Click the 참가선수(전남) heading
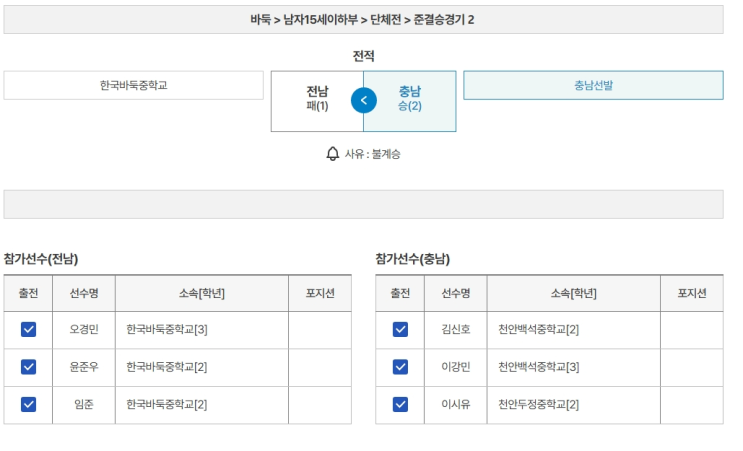Viewport: 743px width, 451px height. (41, 259)
